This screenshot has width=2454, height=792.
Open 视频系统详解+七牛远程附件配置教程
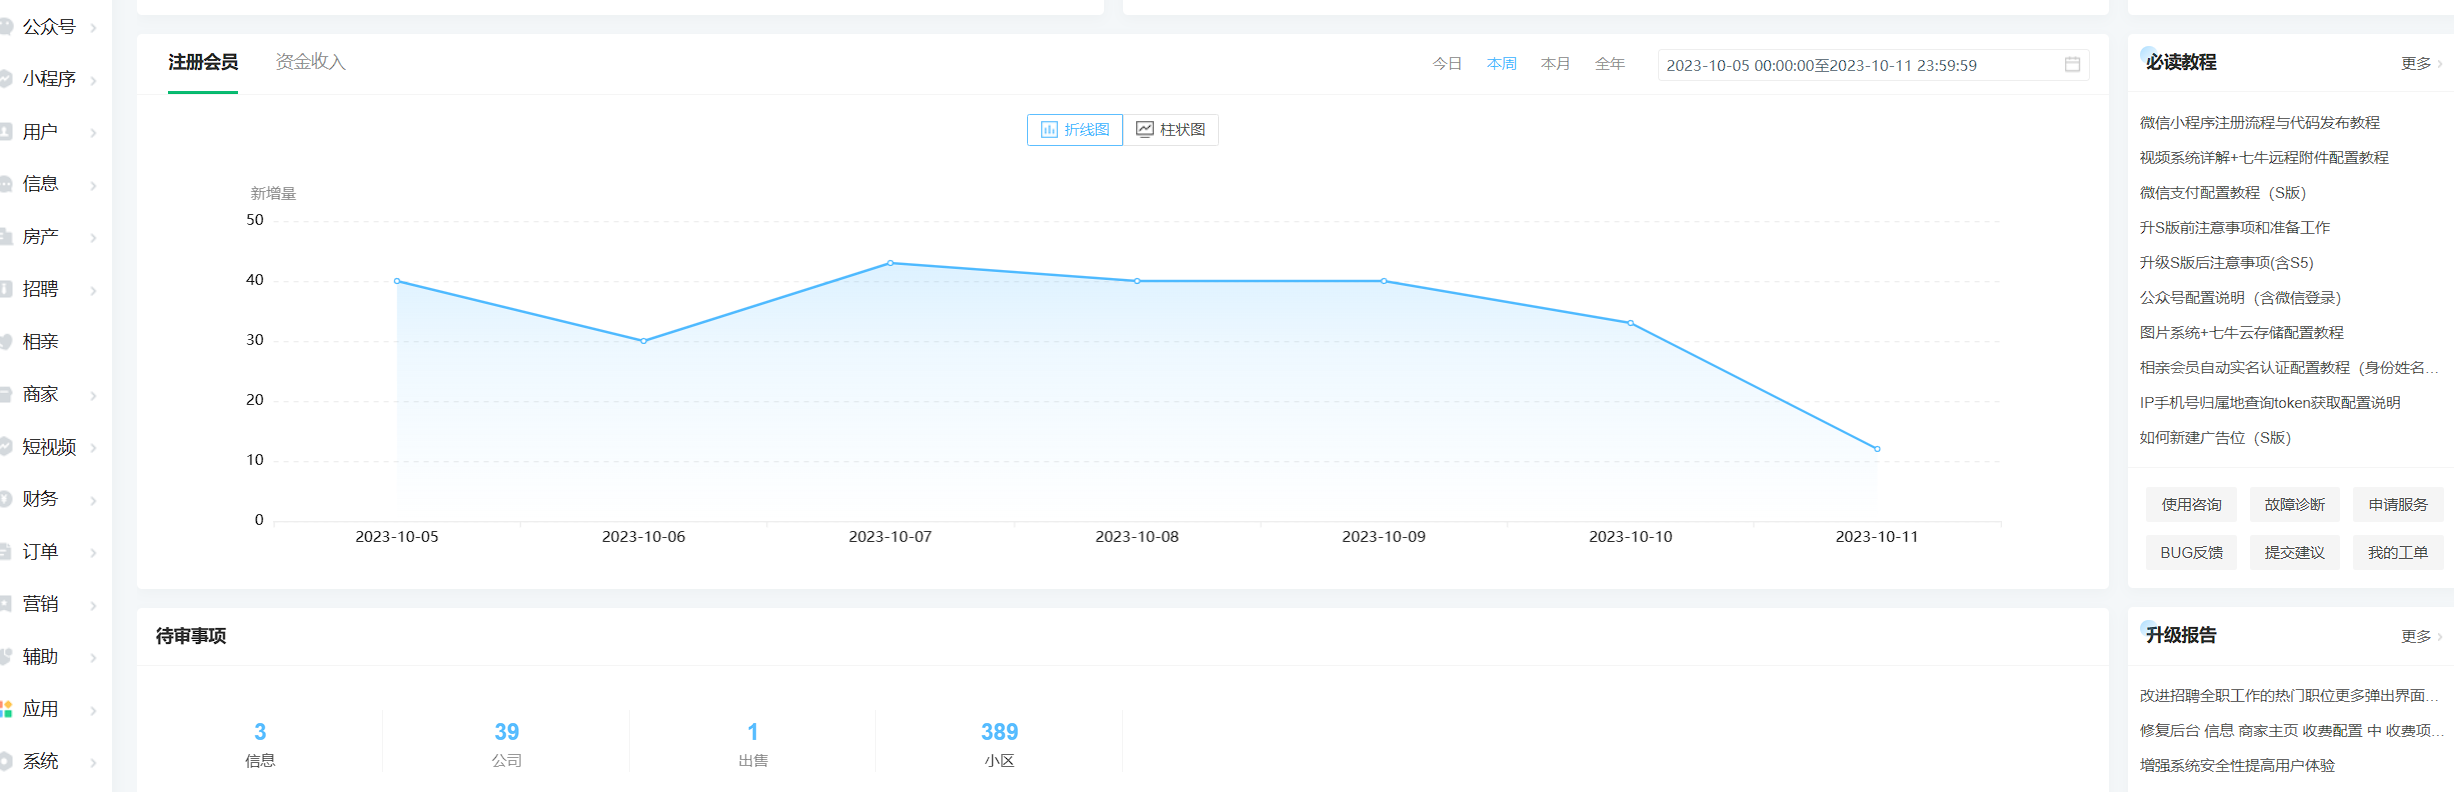pos(2264,157)
